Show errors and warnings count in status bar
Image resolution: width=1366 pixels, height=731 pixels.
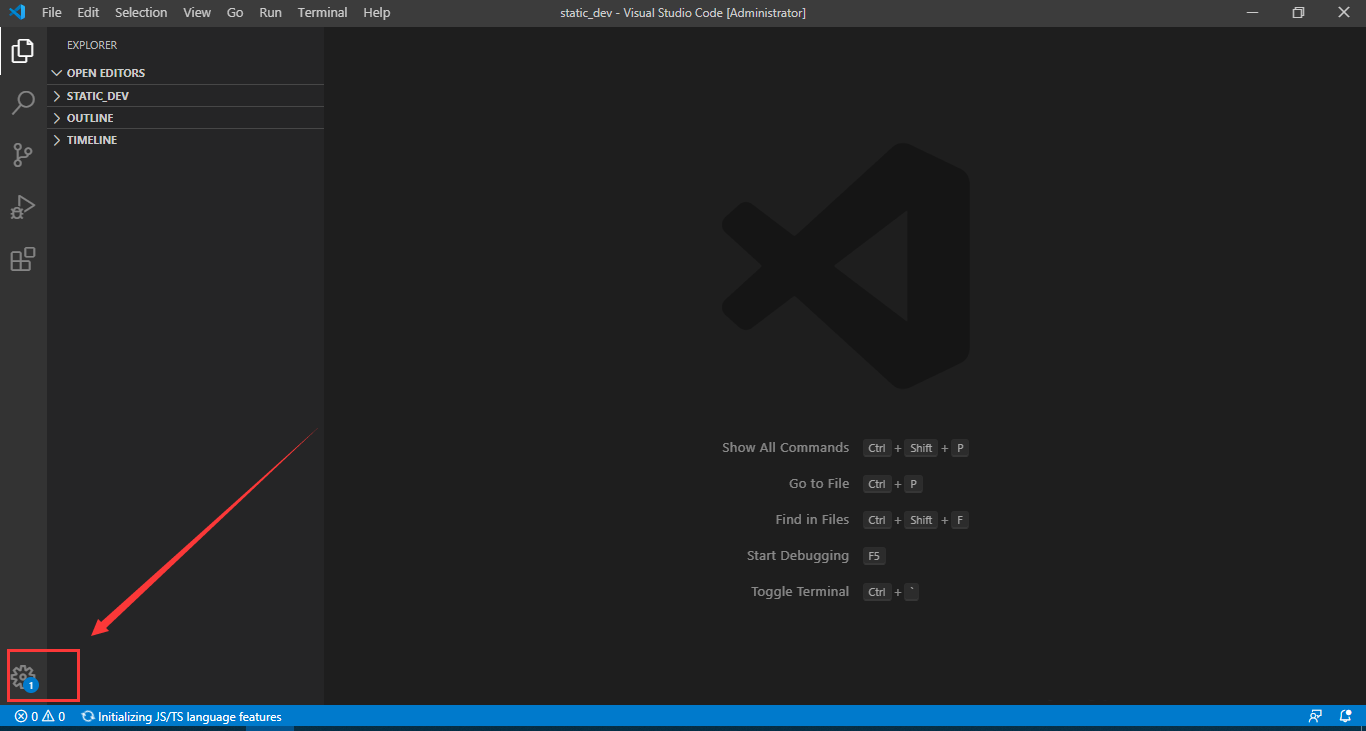coord(40,717)
